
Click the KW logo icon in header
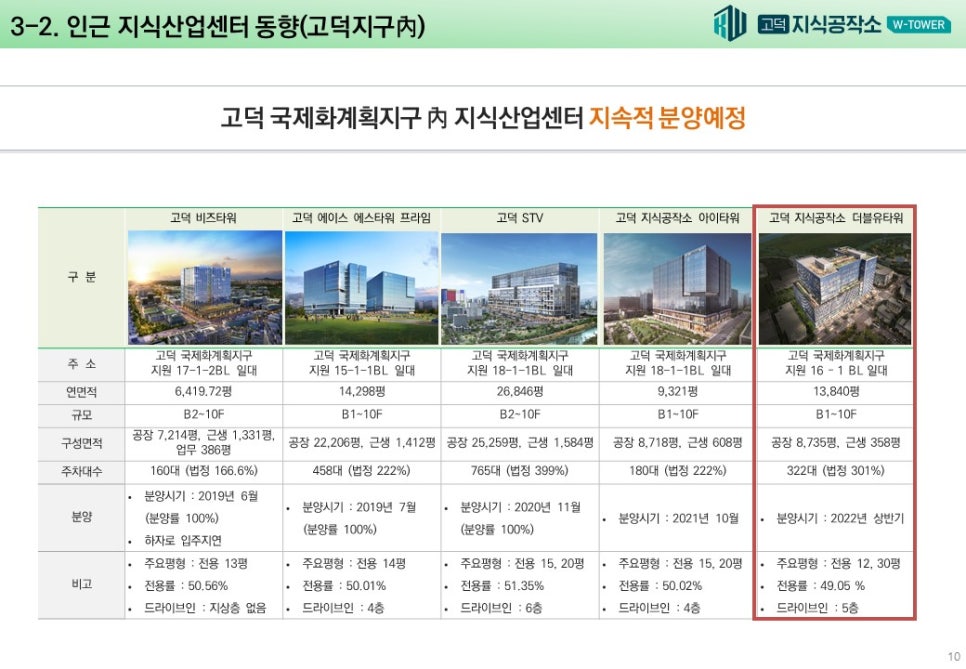pos(730,23)
